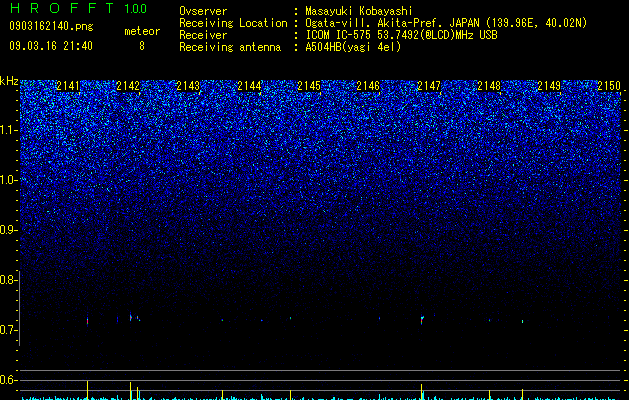Select the 2143 time marker label
629x400 pixels.
(188, 86)
